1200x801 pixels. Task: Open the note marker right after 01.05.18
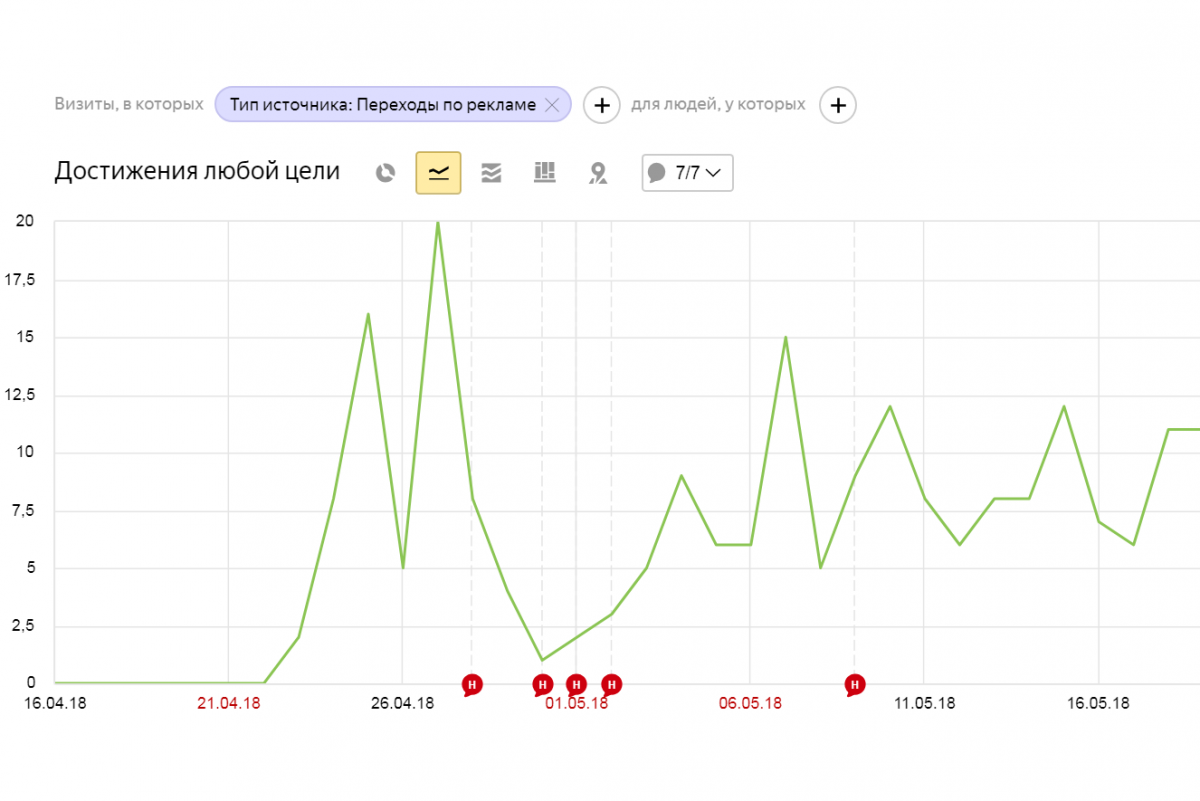coord(611,685)
